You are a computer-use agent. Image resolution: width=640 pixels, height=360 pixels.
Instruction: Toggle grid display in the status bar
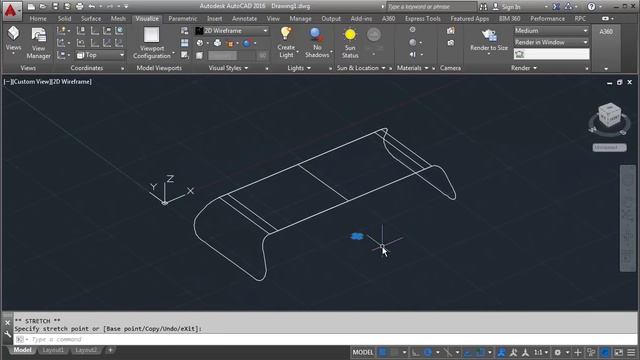[382, 352]
